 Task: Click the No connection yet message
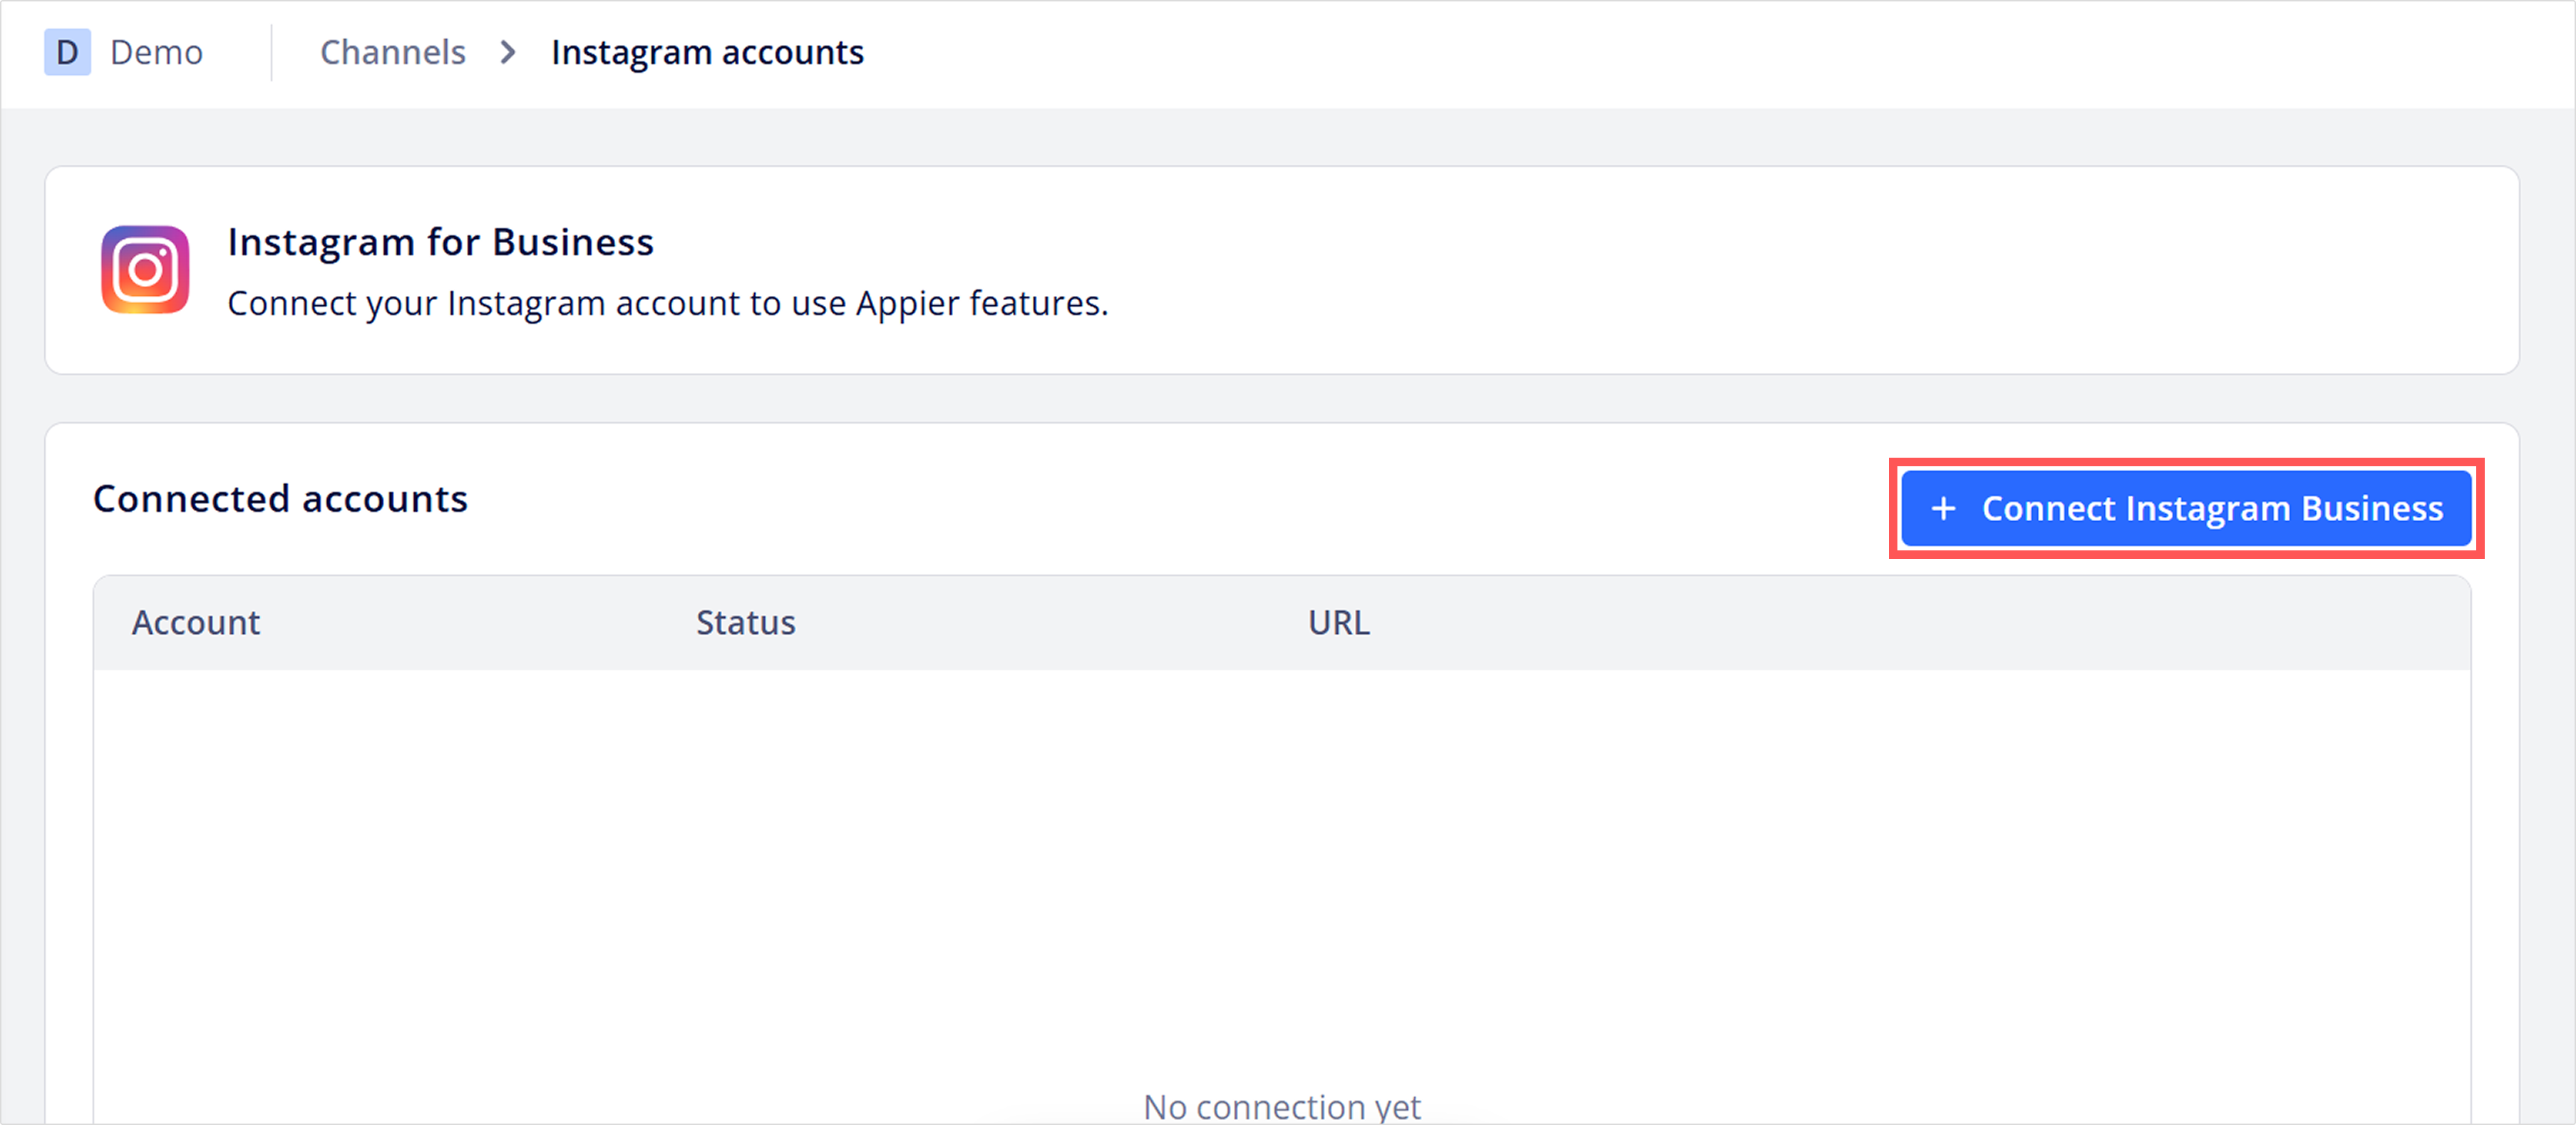tap(1282, 1106)
